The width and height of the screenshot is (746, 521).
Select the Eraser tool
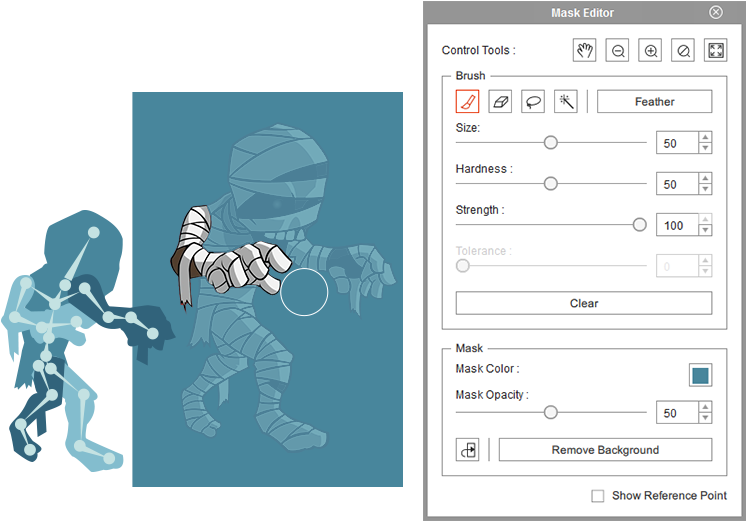pyautogui.click(x=500, y=102)
